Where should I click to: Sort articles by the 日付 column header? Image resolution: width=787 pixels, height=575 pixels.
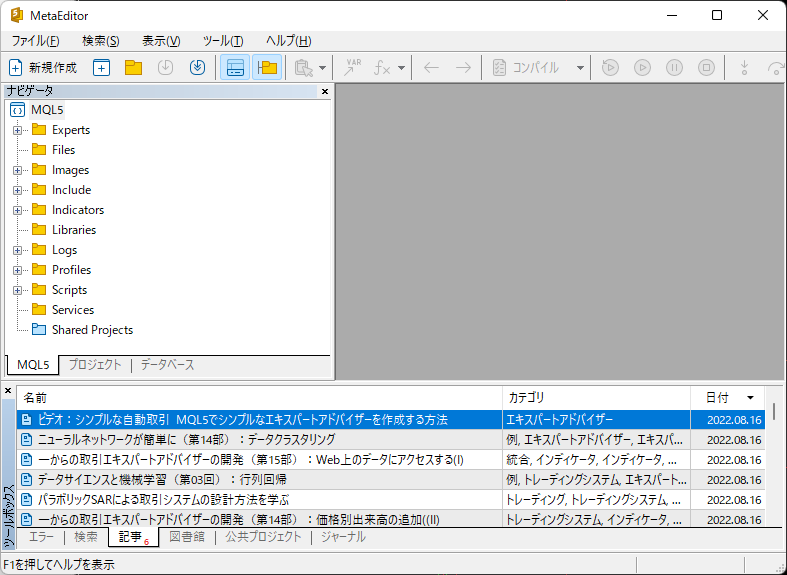tap(728, 398)
